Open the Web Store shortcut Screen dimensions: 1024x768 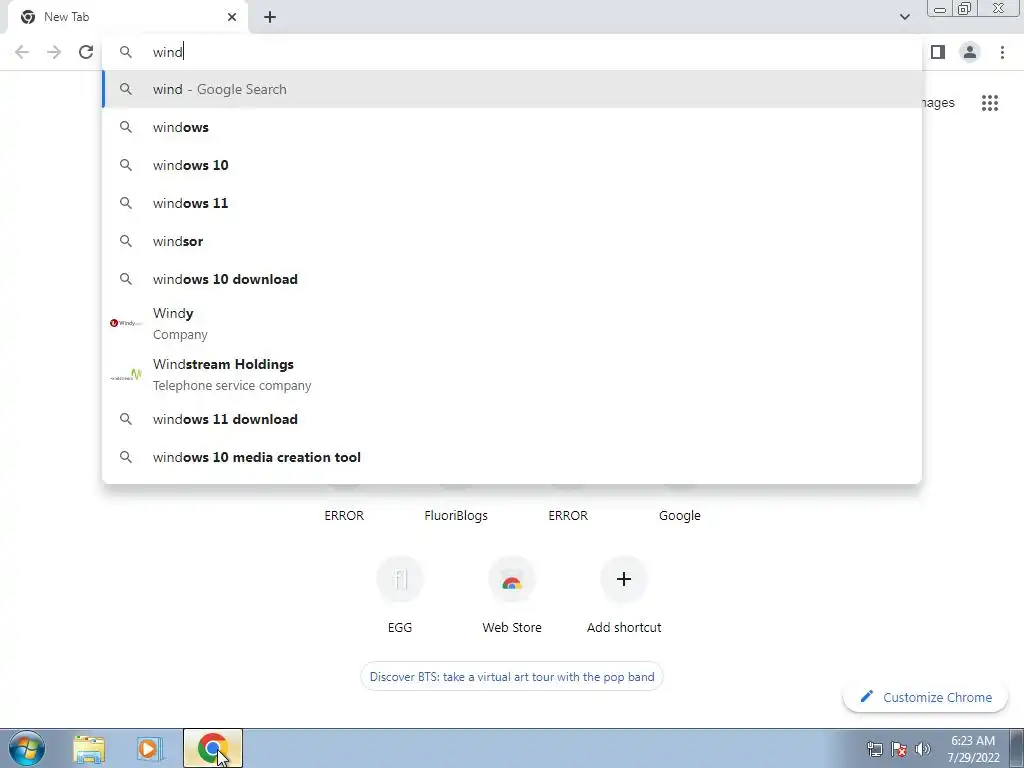(512, 594)
